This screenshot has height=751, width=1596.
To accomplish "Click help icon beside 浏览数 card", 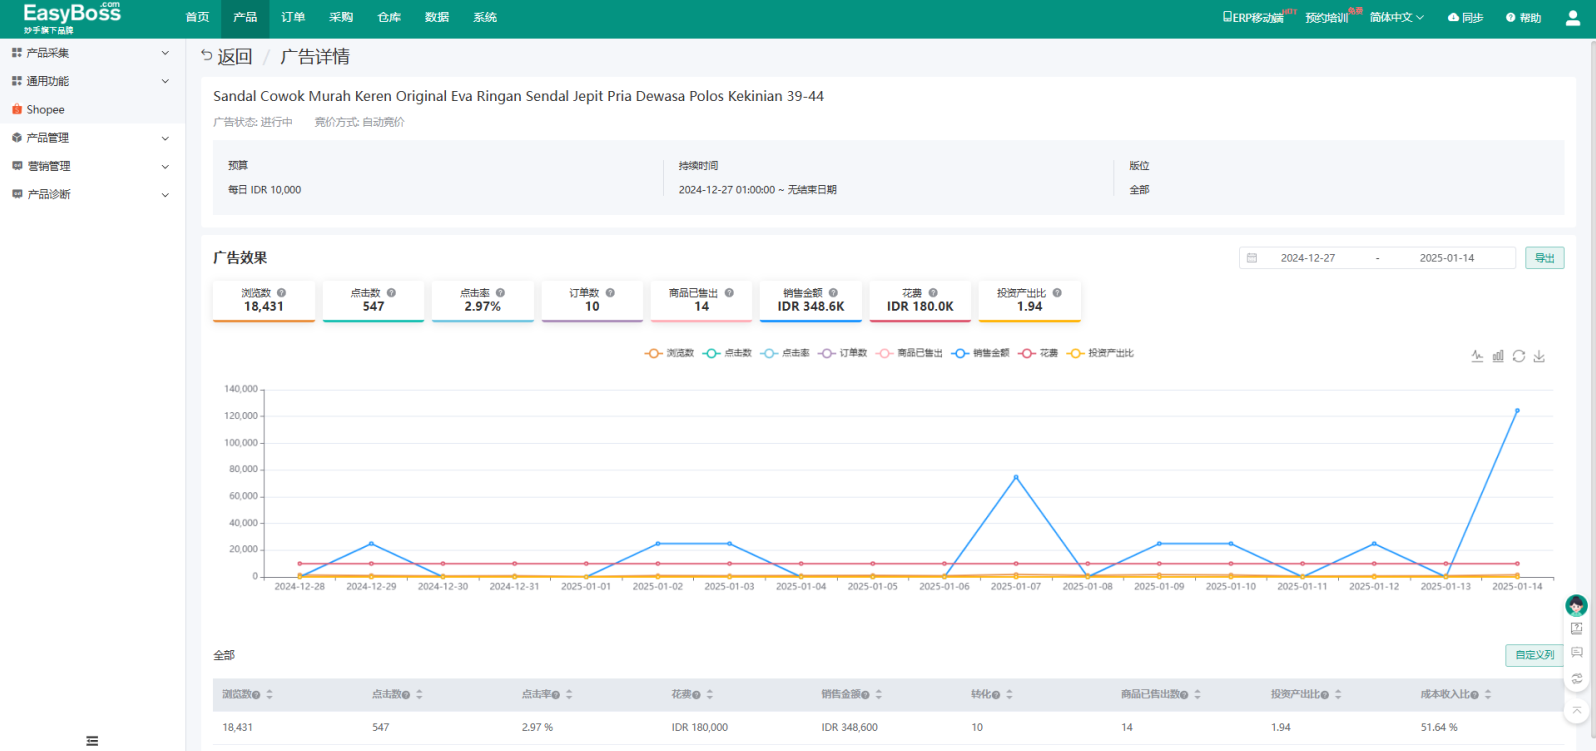I will pyautogui.click(x=281, y=293).
